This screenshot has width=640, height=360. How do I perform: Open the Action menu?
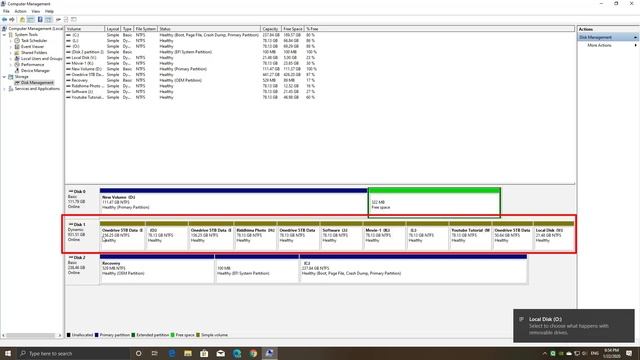(x=20, y=11)
